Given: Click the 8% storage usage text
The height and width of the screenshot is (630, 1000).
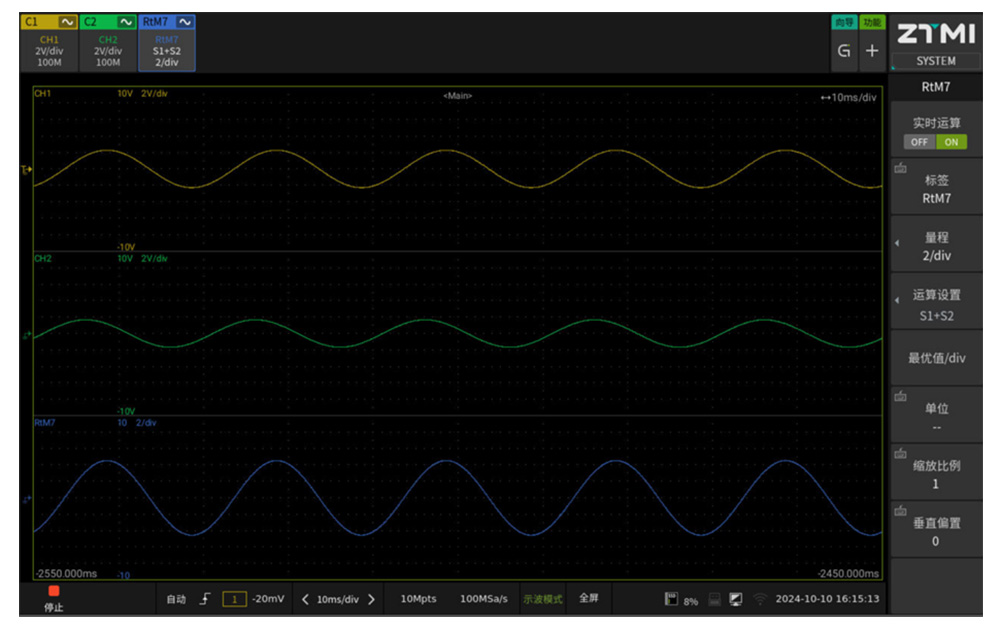Looking at the screenshot, I should tap(691, 601).
